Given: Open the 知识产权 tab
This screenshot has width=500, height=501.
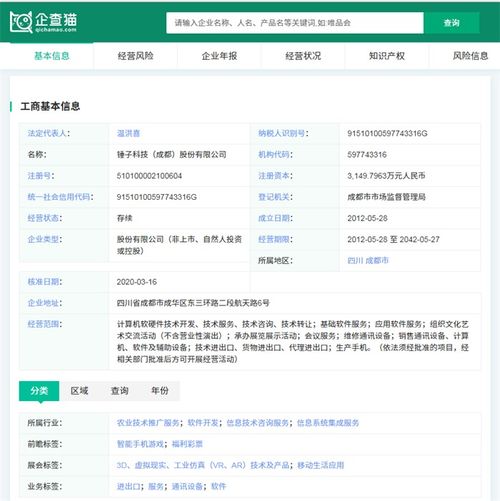Looking at the screenshot, I should coord(387,56).
